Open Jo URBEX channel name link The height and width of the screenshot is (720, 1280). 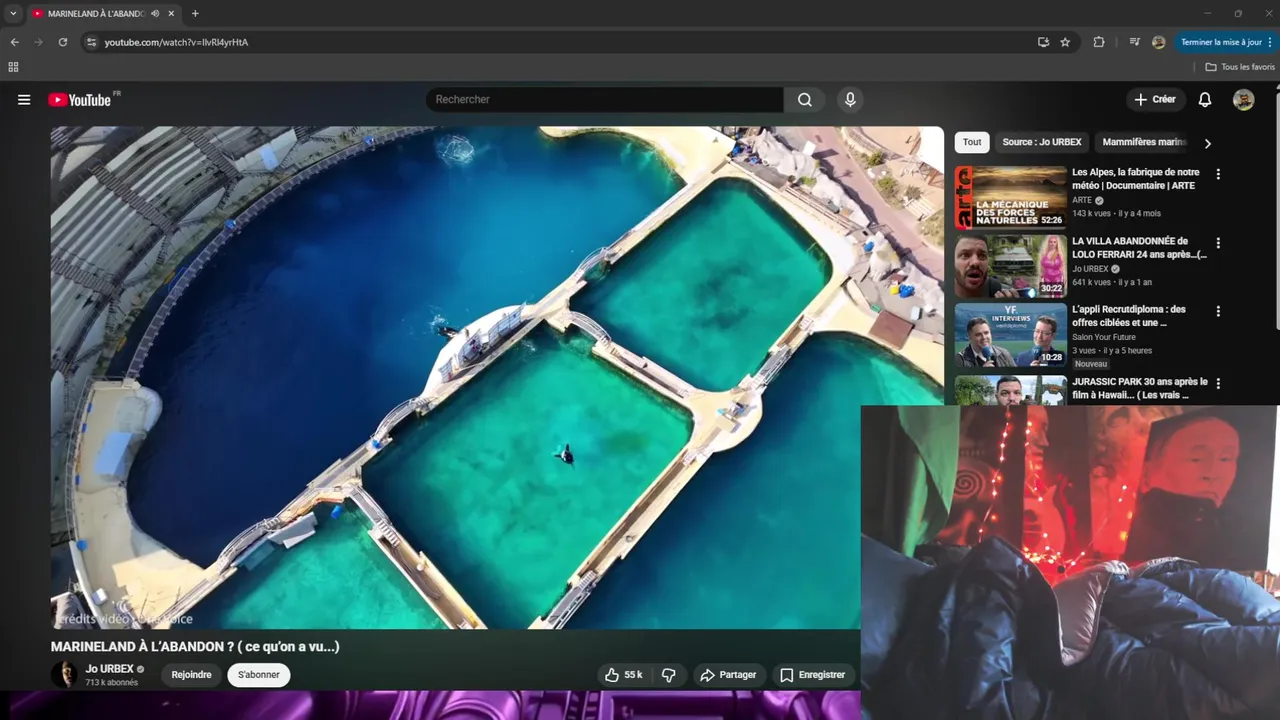click(x=109, y=669)
